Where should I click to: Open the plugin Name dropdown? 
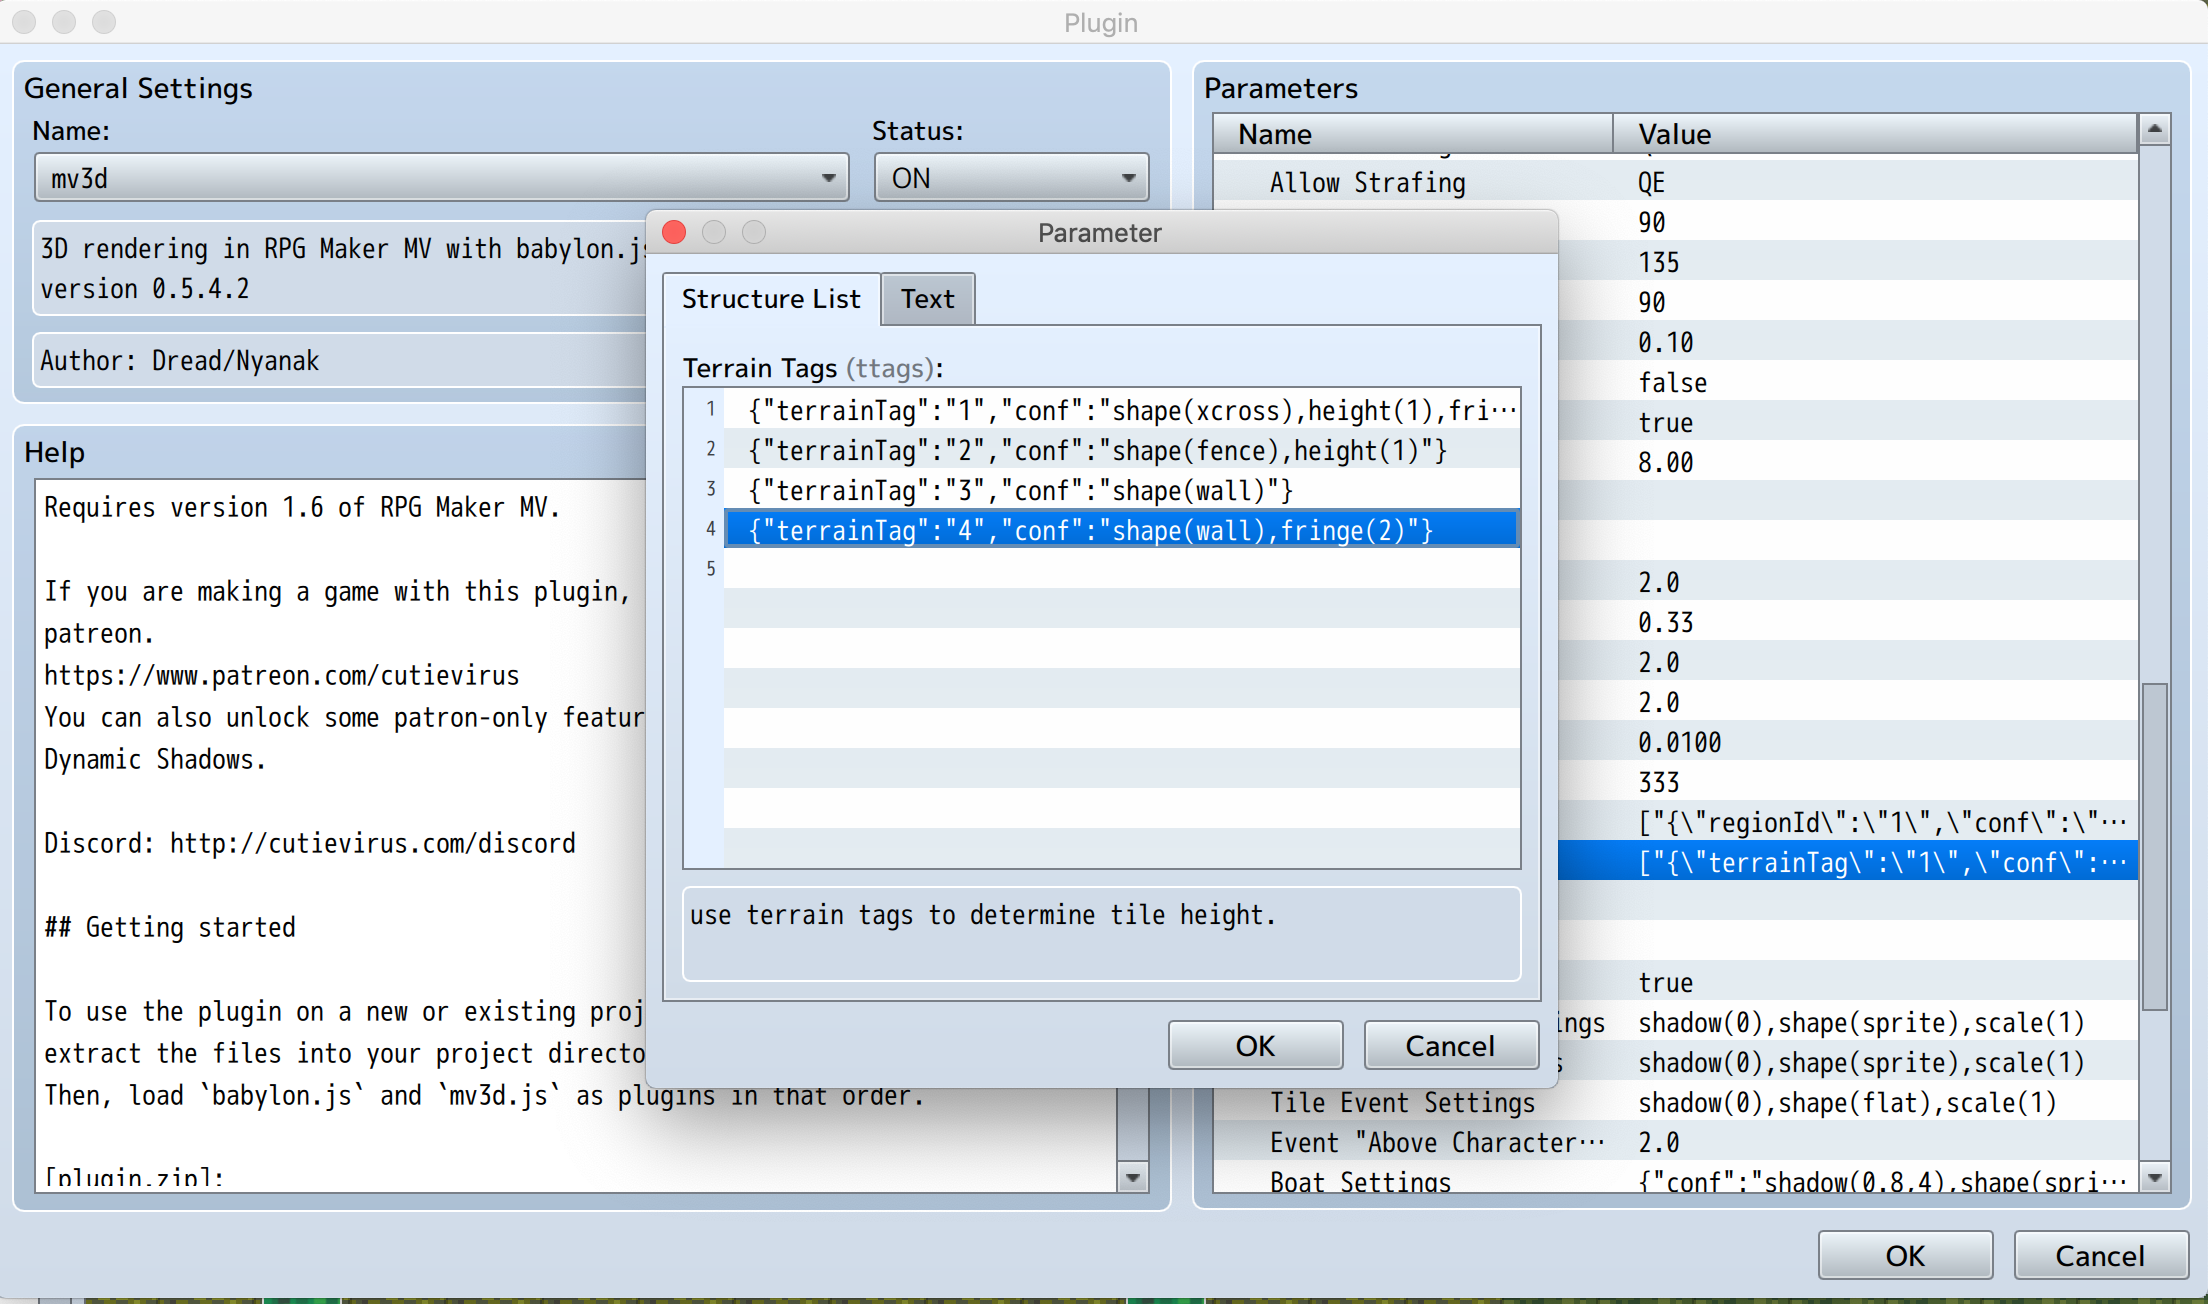coord(441,178)
